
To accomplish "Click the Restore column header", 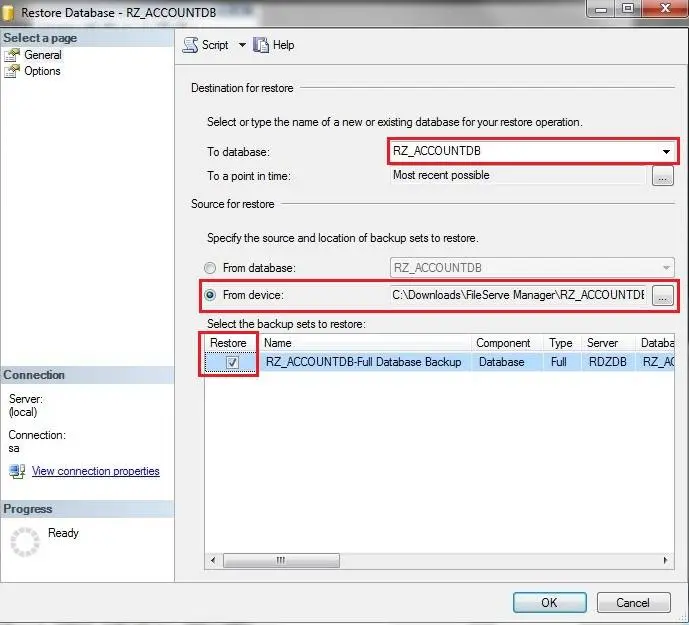I will click(228, 343).
